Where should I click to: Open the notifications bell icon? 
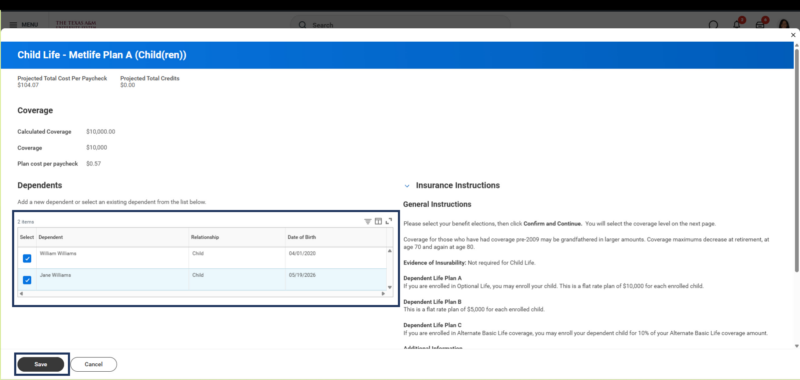[x=737, y=24]
